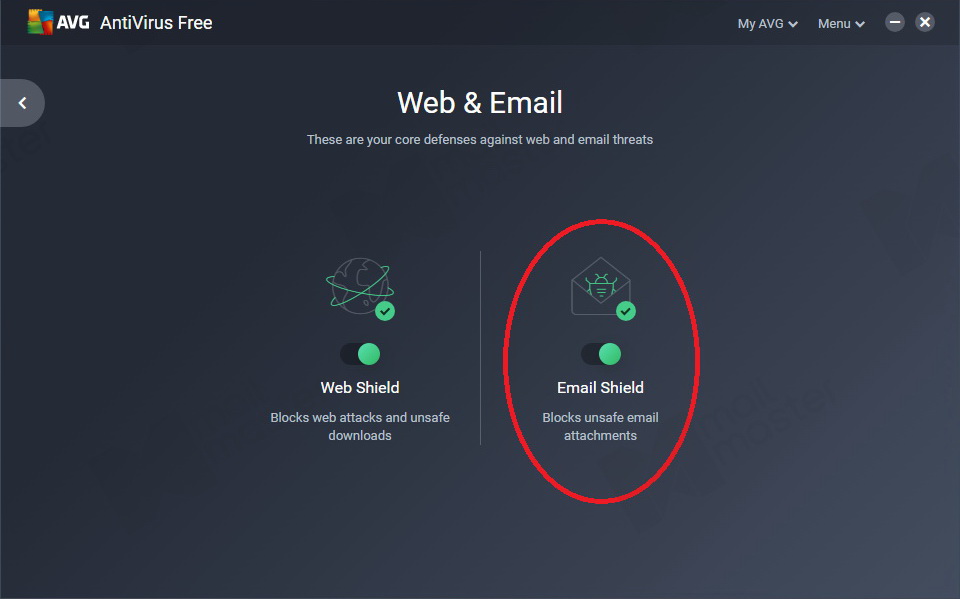Click 'Blocks web attacks and unsafe downloads' text
Screen dimensions: 960x599
pyautogui.click(x=360, y=426)
